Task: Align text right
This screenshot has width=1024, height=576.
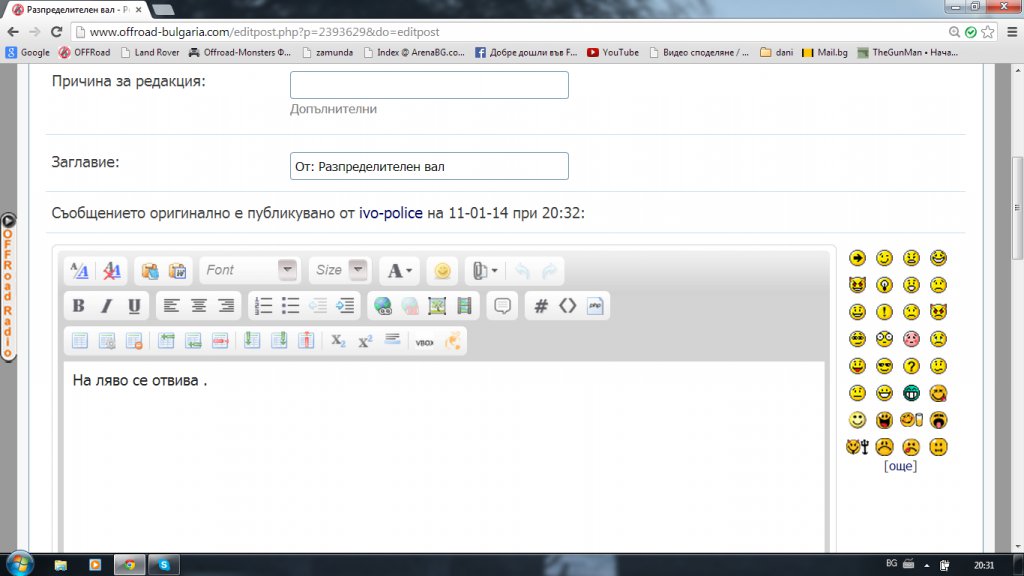Action: pyautogui.click(x=226, y=306)
